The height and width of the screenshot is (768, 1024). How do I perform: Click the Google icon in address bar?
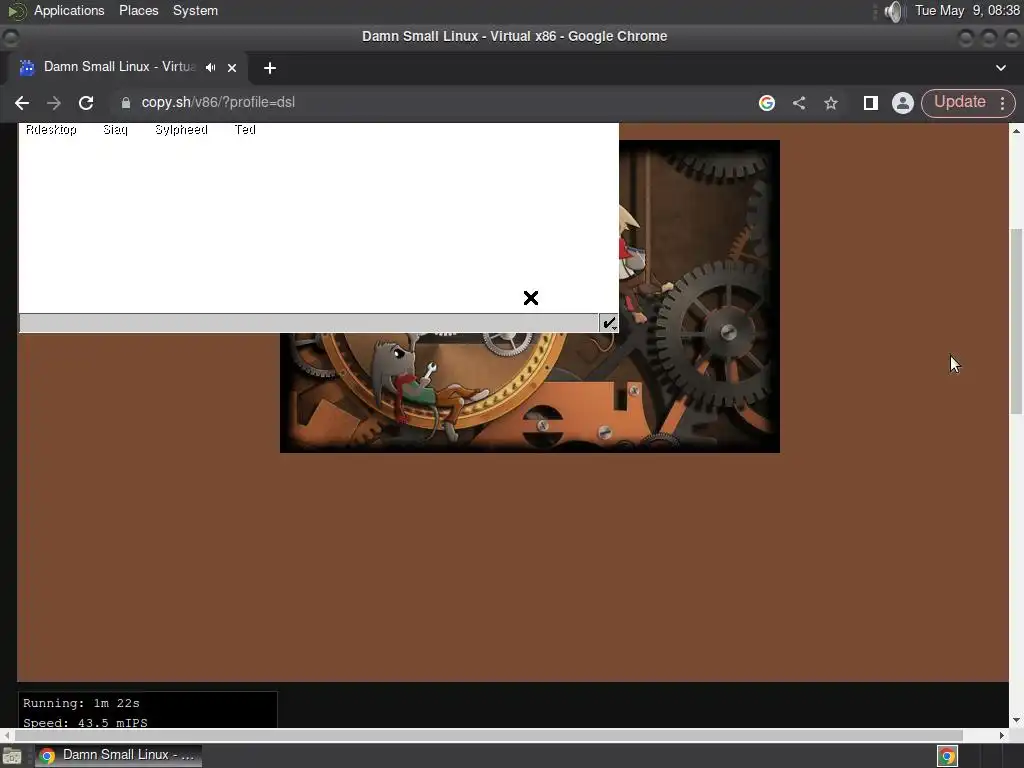click(767, 103)
